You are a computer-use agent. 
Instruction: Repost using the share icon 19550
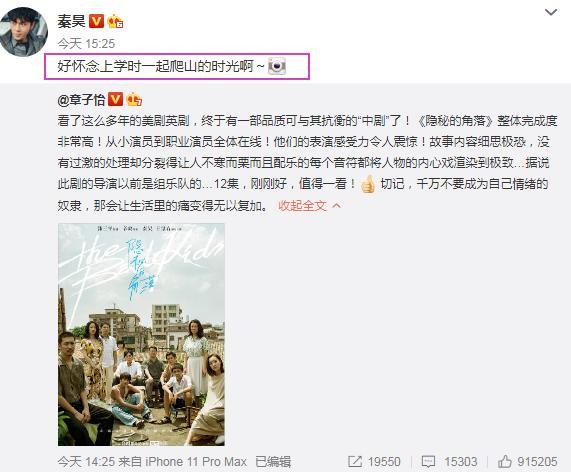pyautogui.click(x=374, y=462)
